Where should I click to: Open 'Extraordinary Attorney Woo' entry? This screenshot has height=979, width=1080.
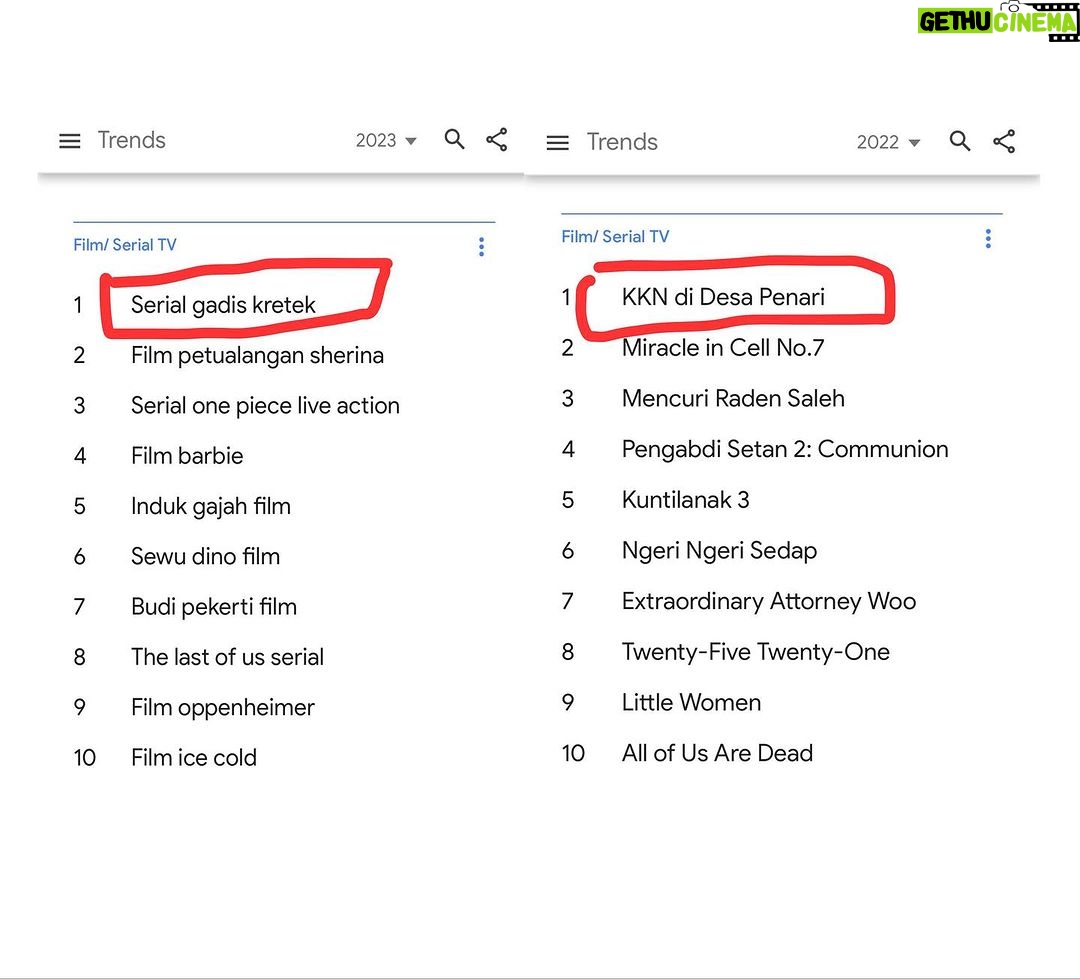(x=769, y=601)
